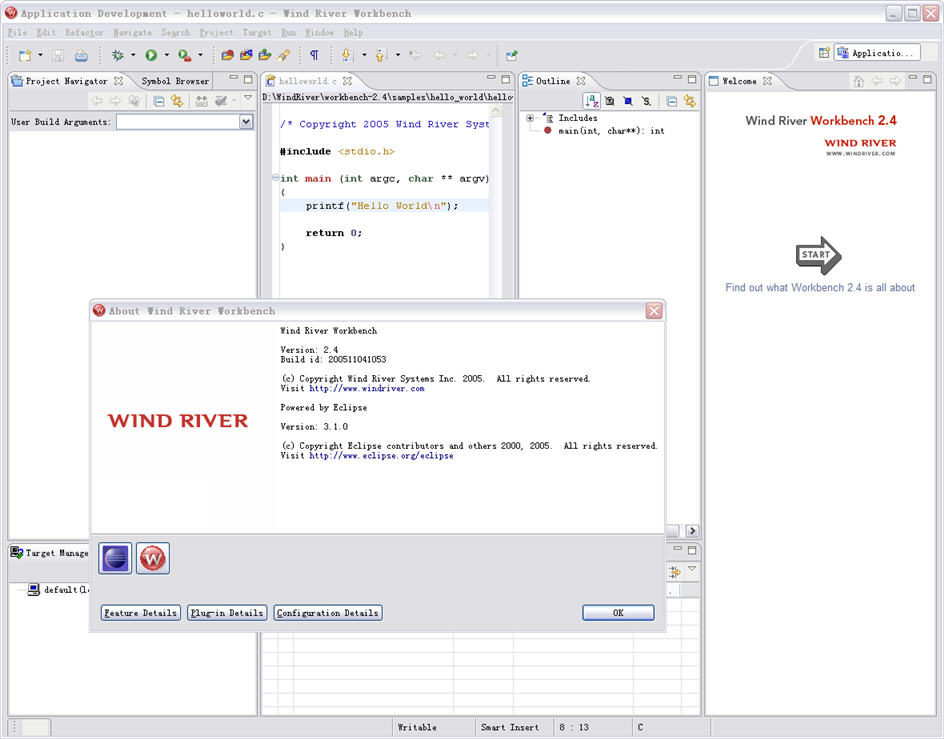Click the green Run icon in toolbar
This screenshot has width=944, height=739.
point(151,55)
